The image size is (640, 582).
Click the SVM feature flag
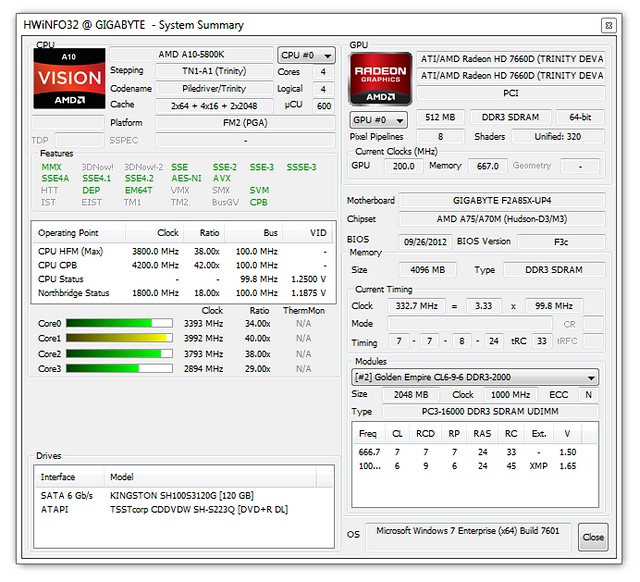259,190
